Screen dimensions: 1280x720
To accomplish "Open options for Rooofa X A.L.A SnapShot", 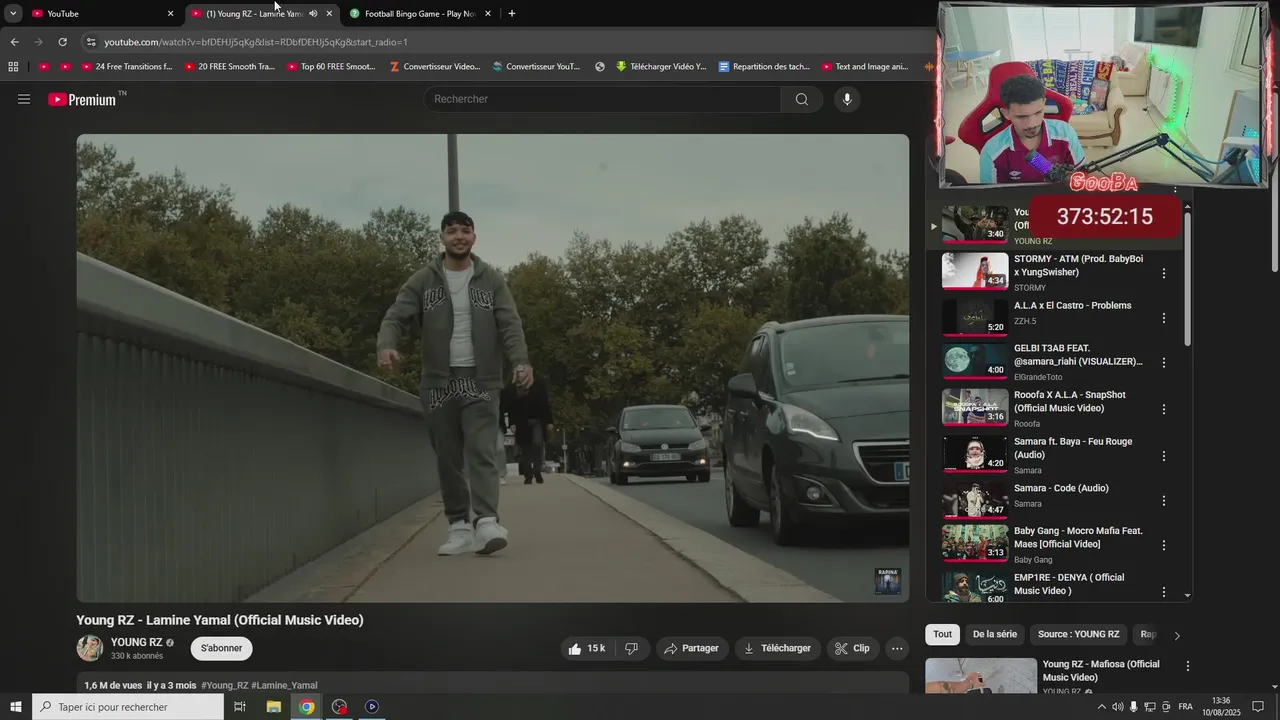I will (1163, 409).
